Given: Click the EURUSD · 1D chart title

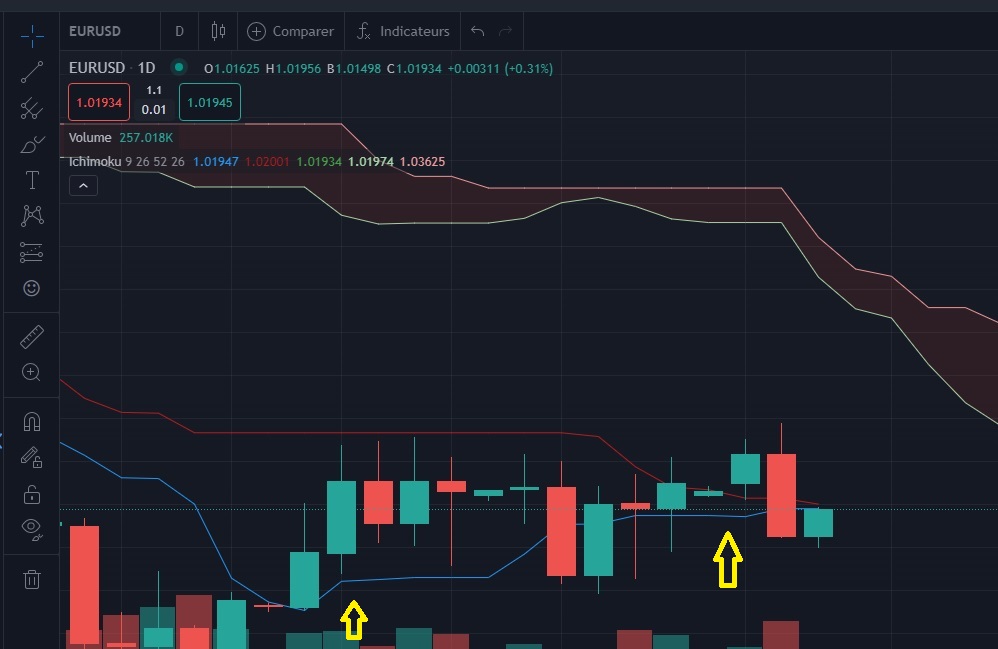Looking at the screenshot, I should point(112,67).
